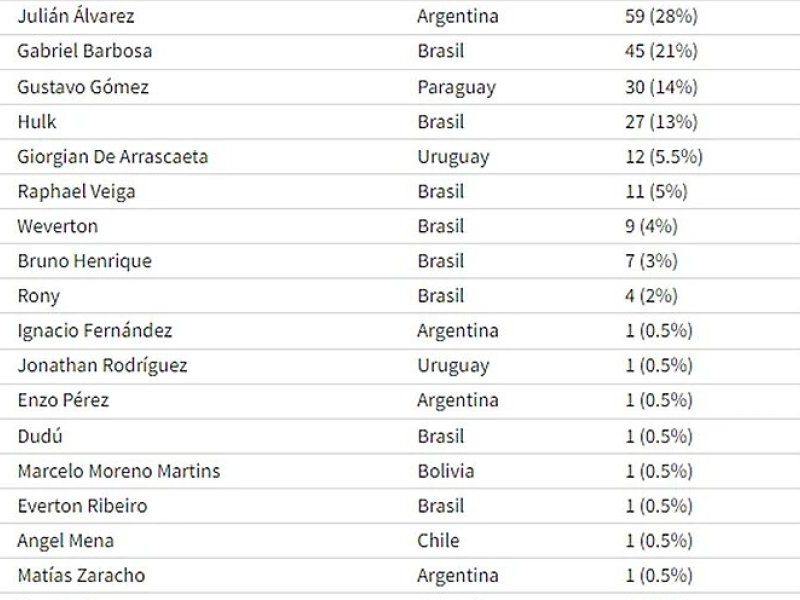Click the Dudú player name

coord(40,436)
